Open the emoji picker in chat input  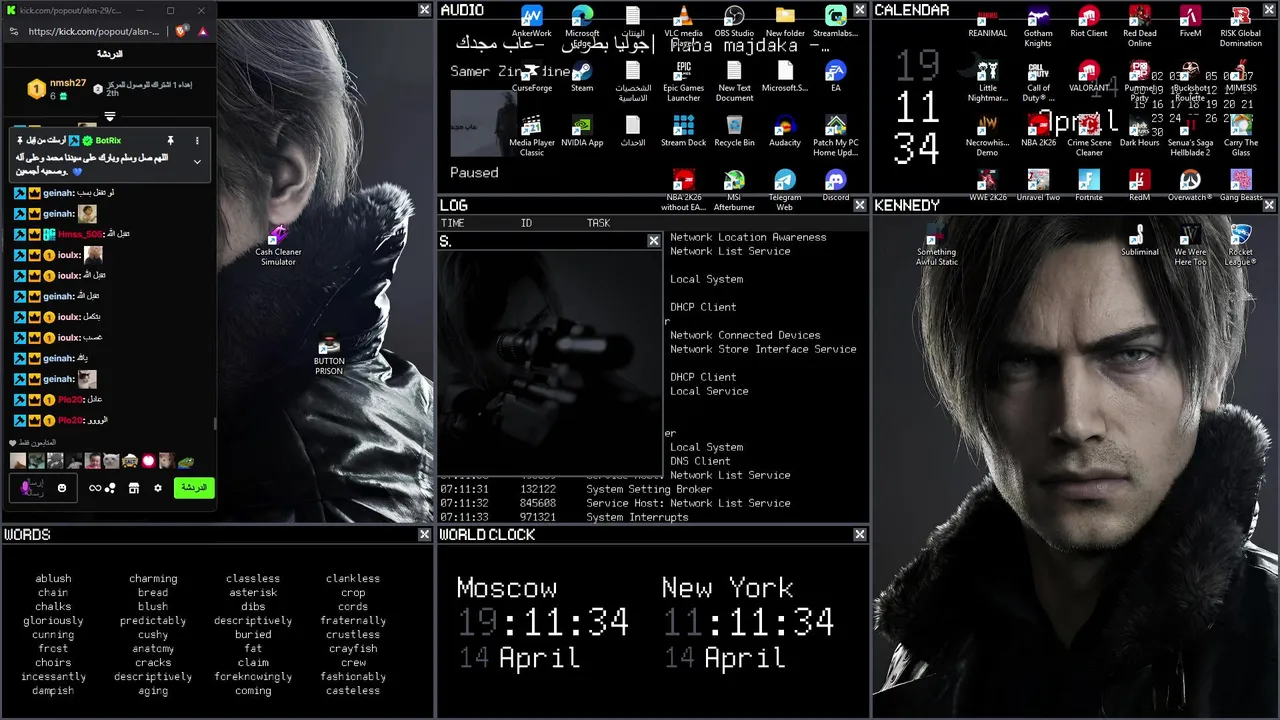(x=62, y=488)
